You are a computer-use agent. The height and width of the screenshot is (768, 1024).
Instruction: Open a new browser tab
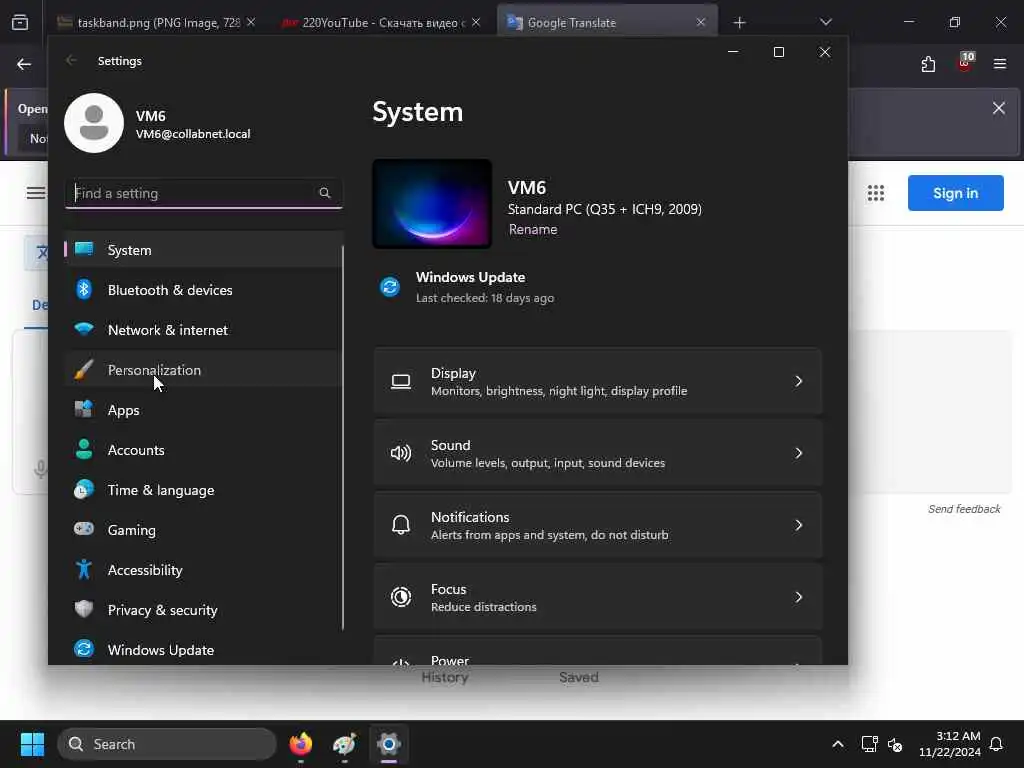click(x=739, y=23)
